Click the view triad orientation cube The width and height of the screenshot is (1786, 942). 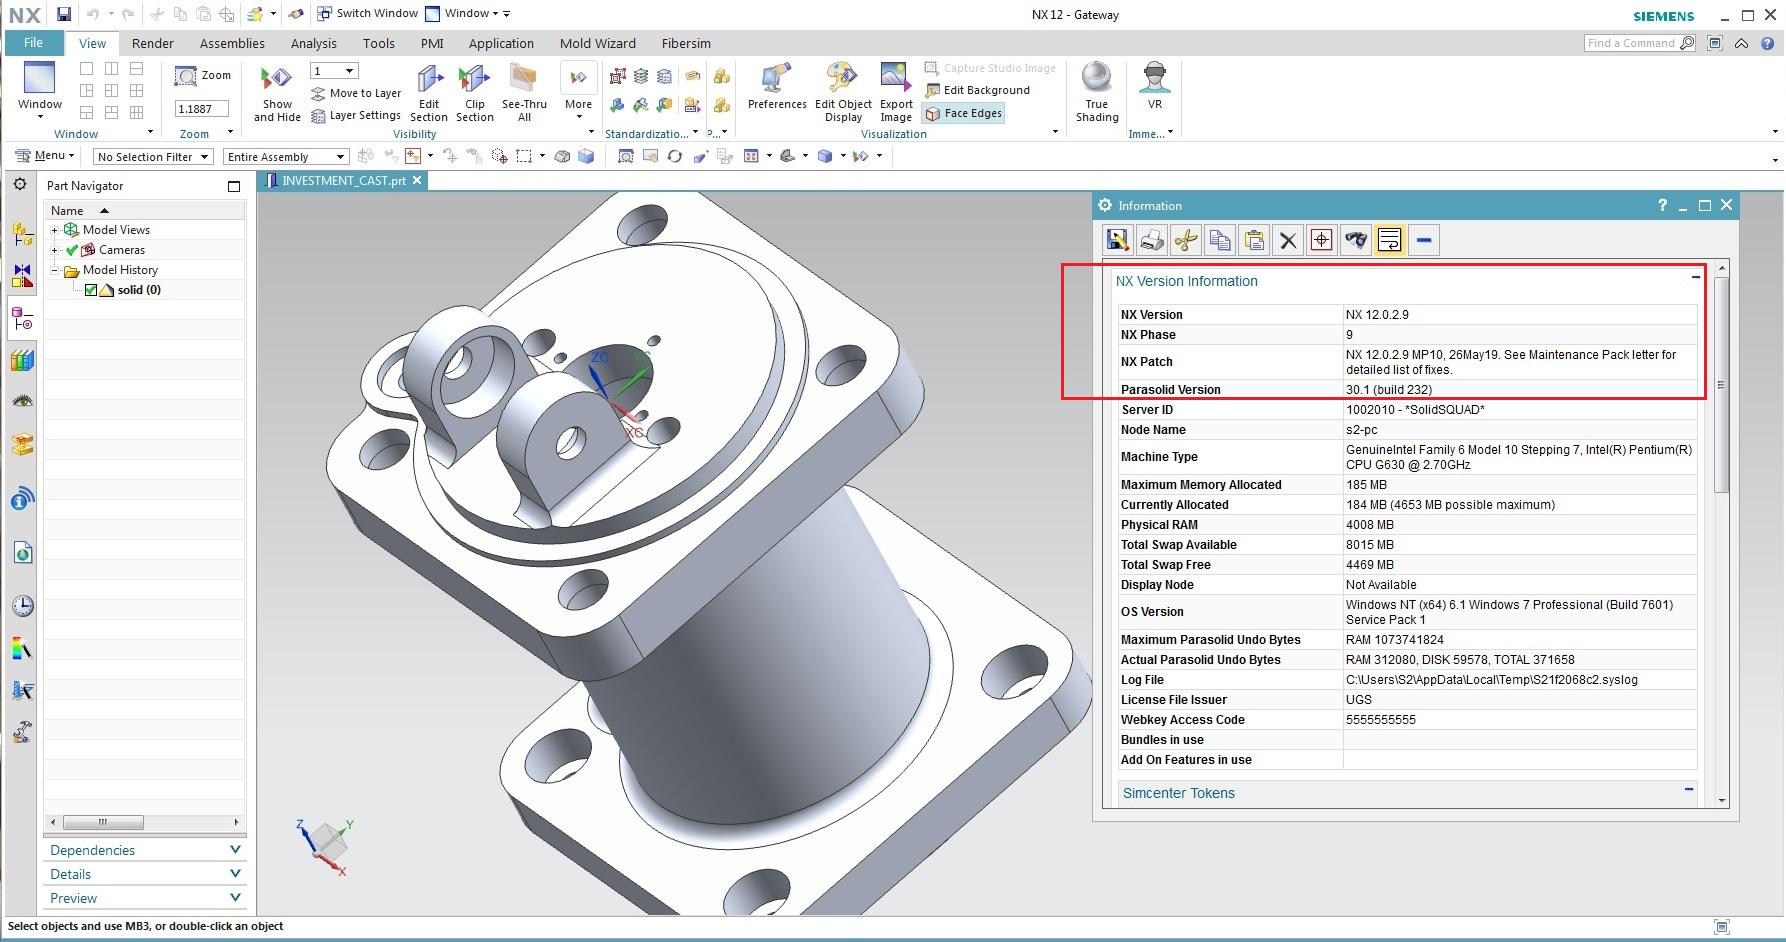[326, 845]
